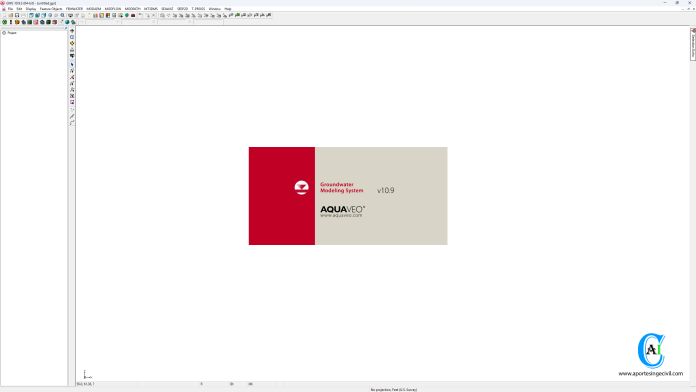Choose the Select Objects arrow tool
Screen dimensions: 696x392
(x=72, y=64)
